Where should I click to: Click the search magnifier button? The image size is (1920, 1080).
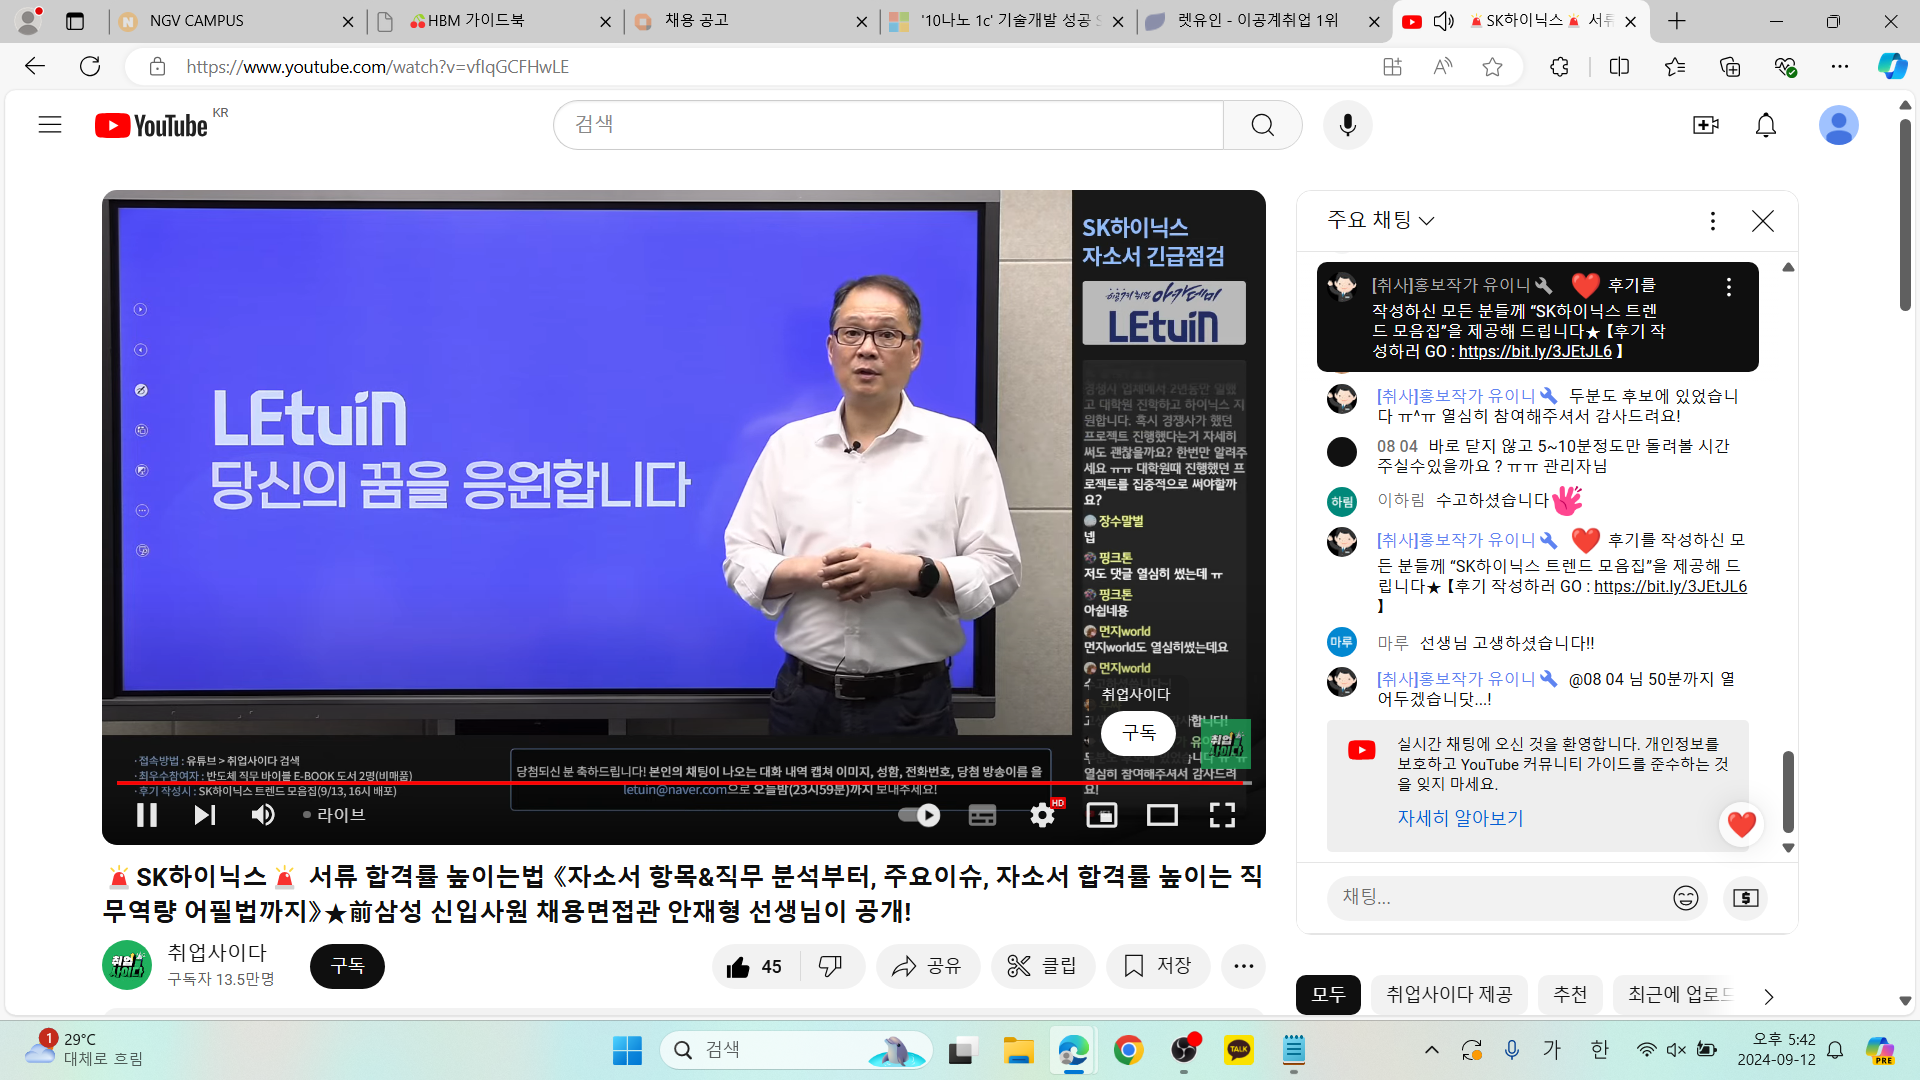pos(1263,125)
